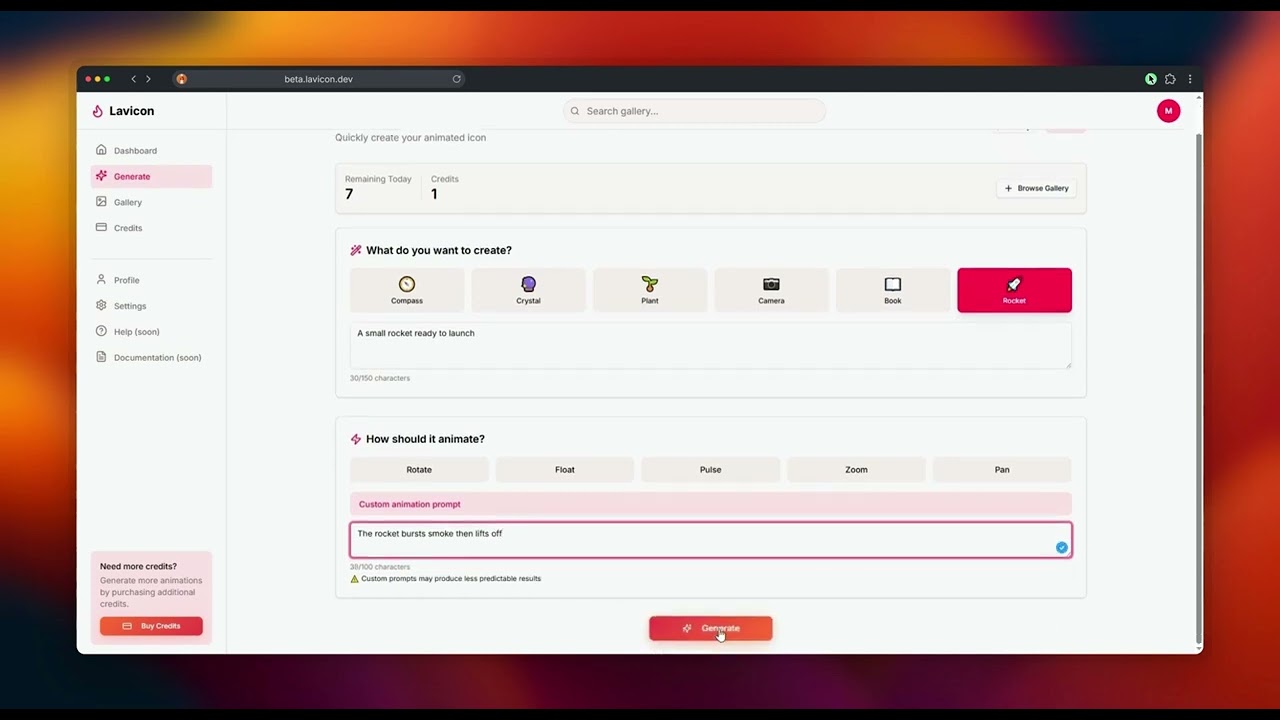Click the Profile person icon

click(101, 279)
